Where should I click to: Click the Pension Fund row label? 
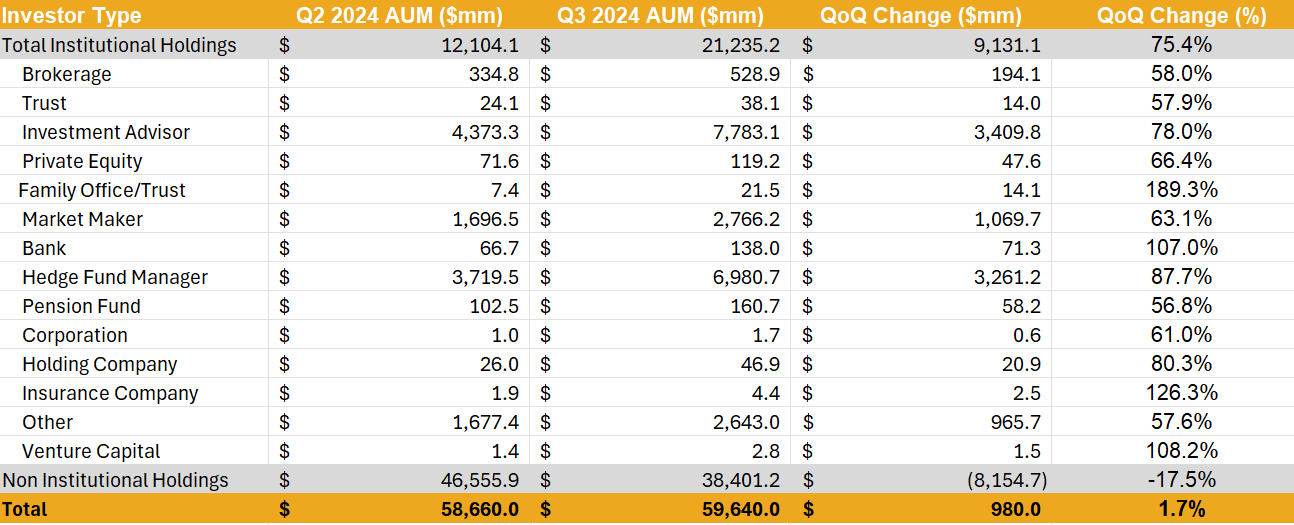point(81,306)
